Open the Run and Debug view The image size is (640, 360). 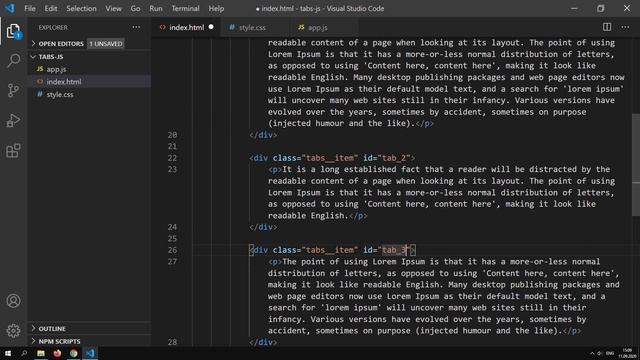pyautogui.click(x=13, y=120)
